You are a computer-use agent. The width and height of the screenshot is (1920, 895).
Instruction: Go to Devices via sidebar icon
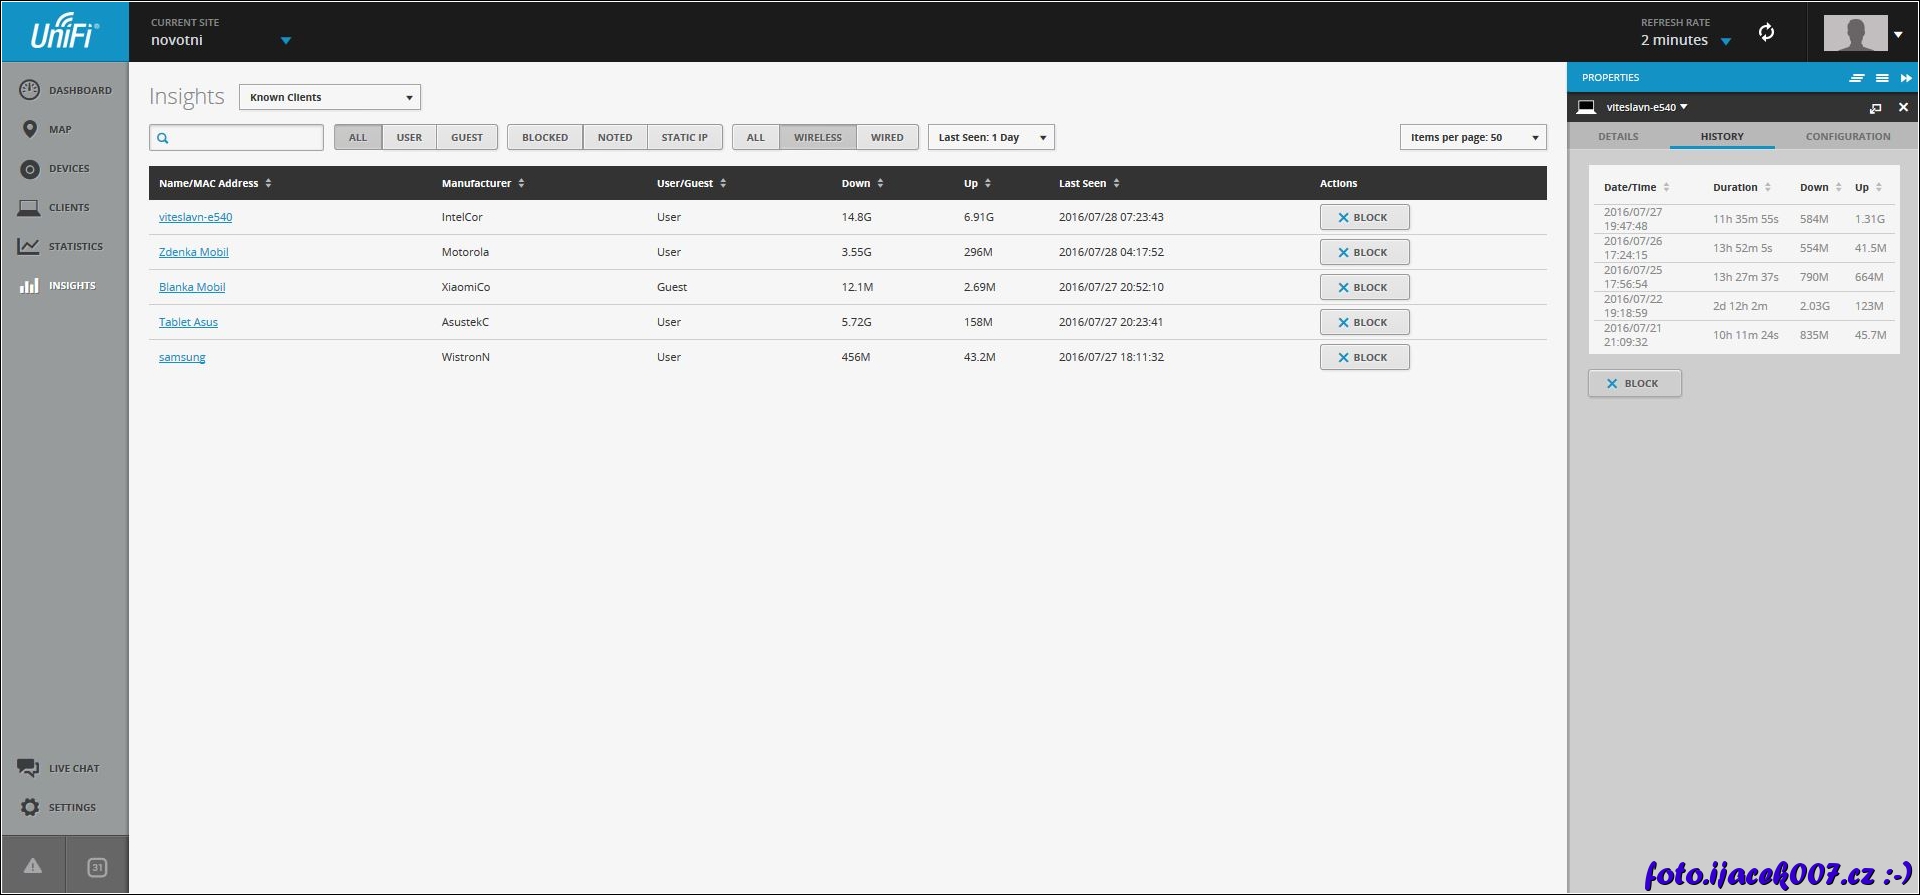tap(30, 169)
